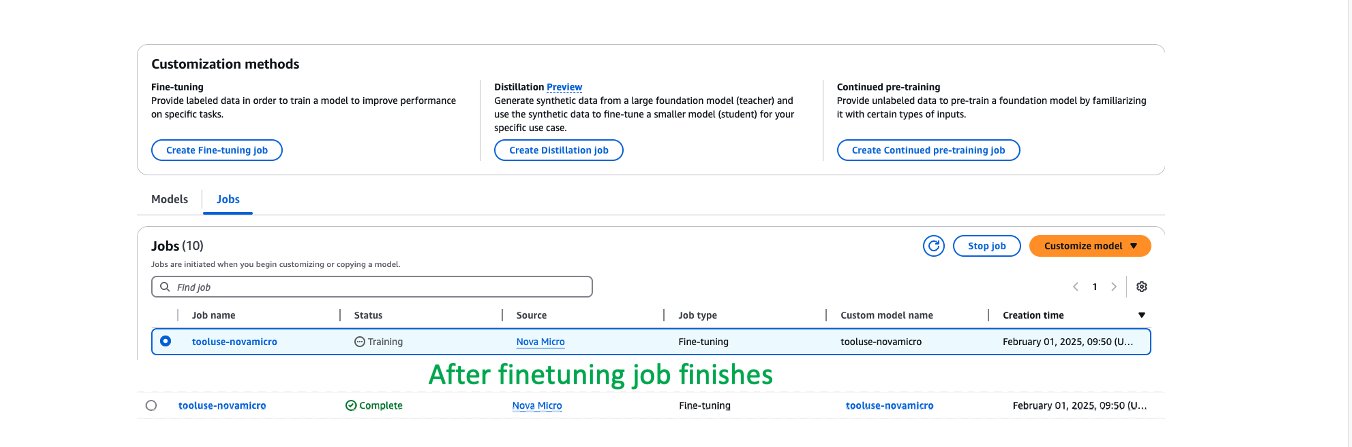Switch to the Jobs tab
Screen dimensions: 1352x447
point(228,199)
